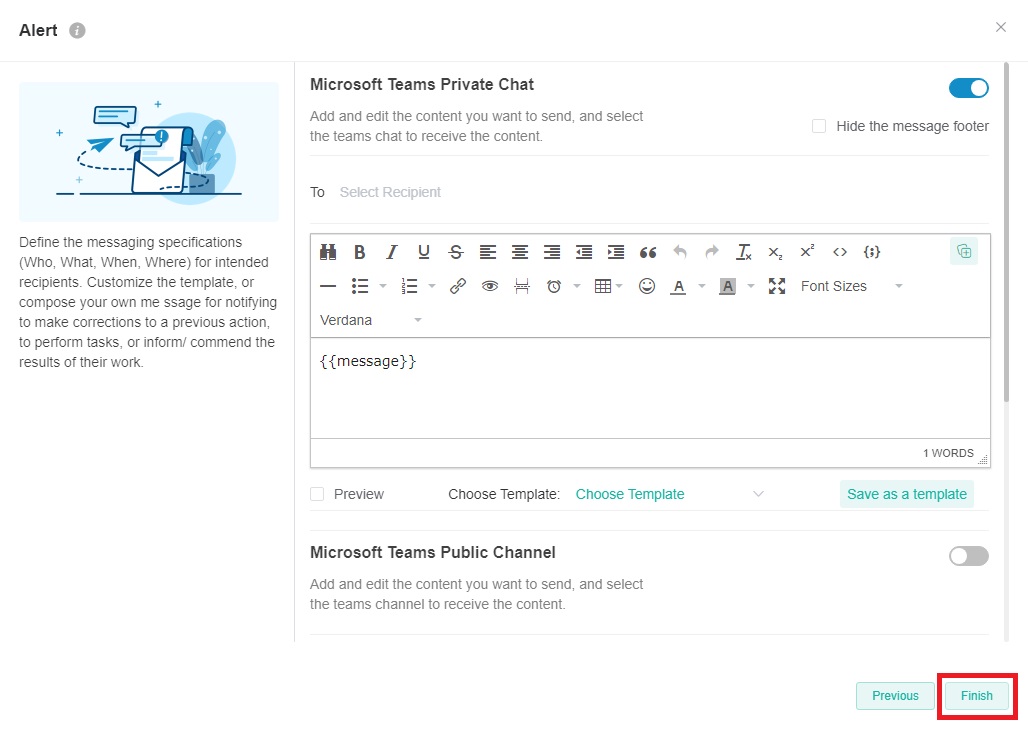
Task: Open the text color picker
Action: coord(679,286)
